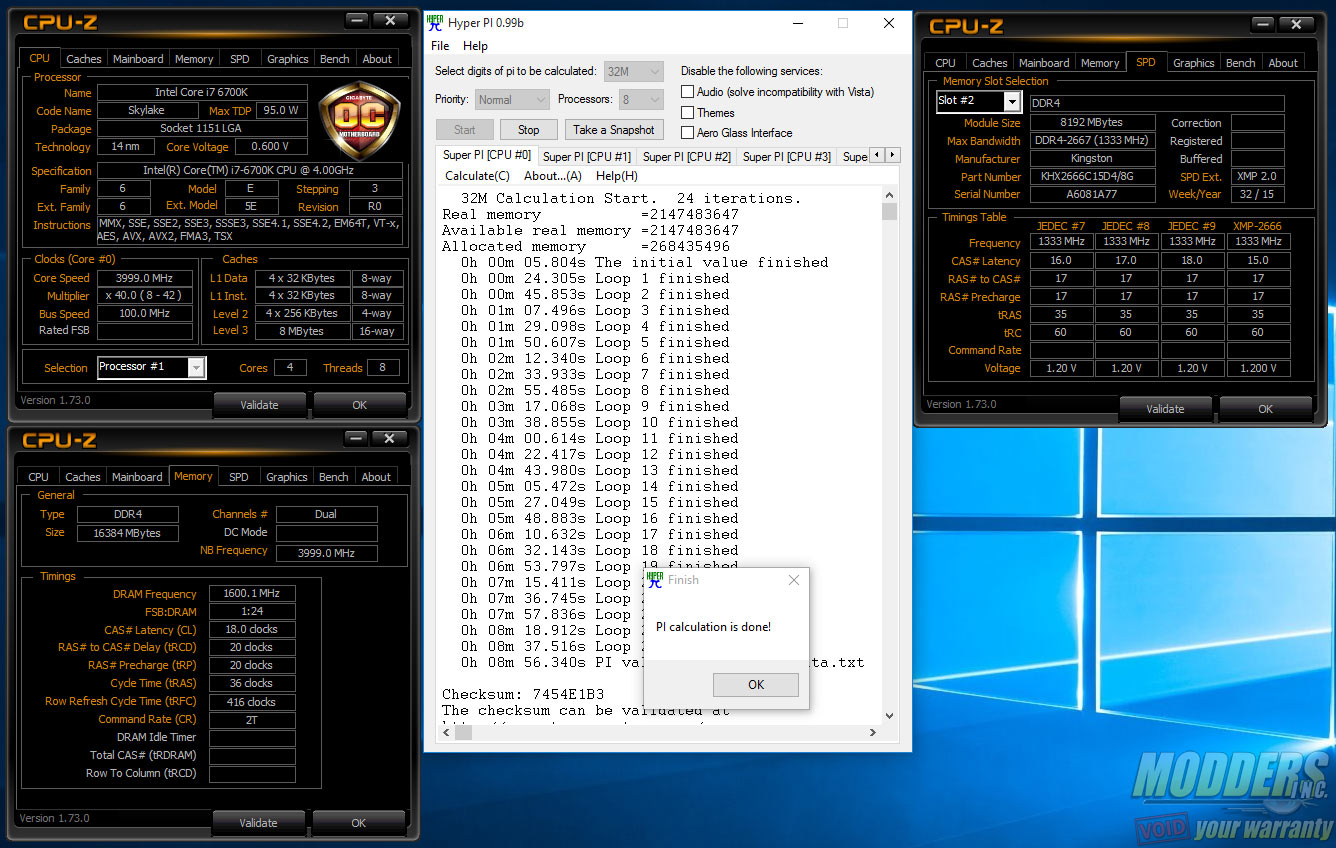1336x848 pixels.
Task: Open the About...(A) menu
Action: click(x=553, y=176)
